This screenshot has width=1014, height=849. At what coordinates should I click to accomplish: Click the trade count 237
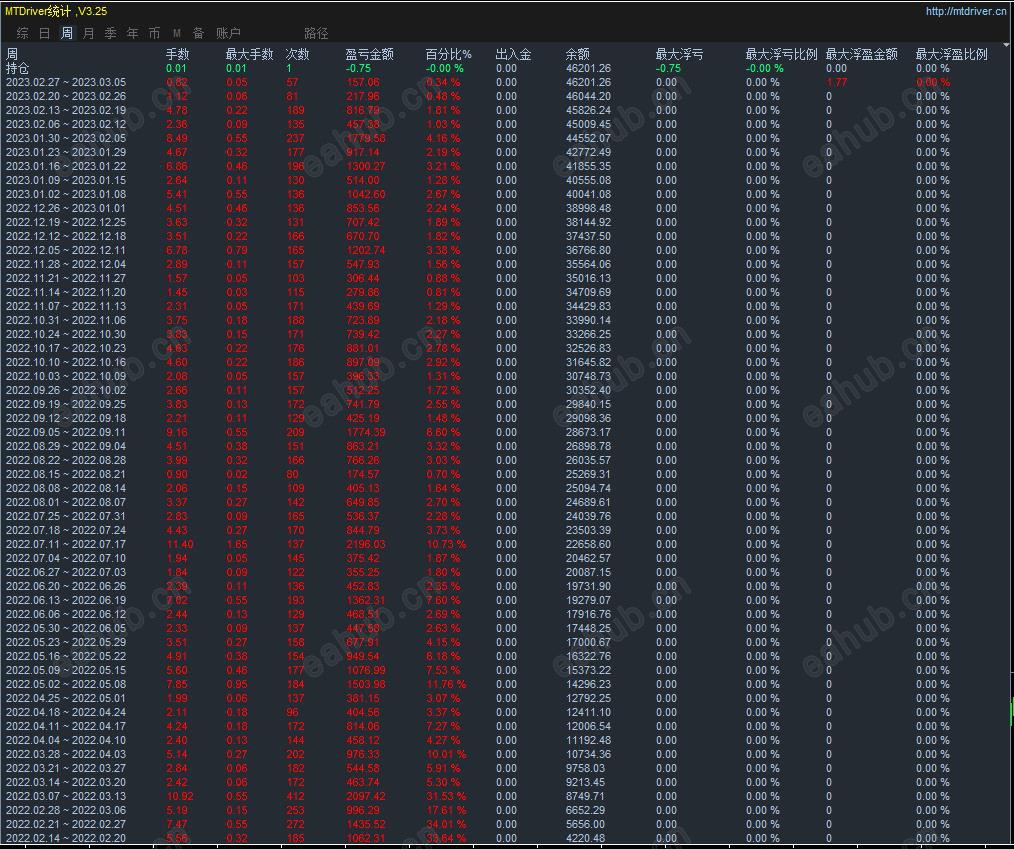point(296,138)
